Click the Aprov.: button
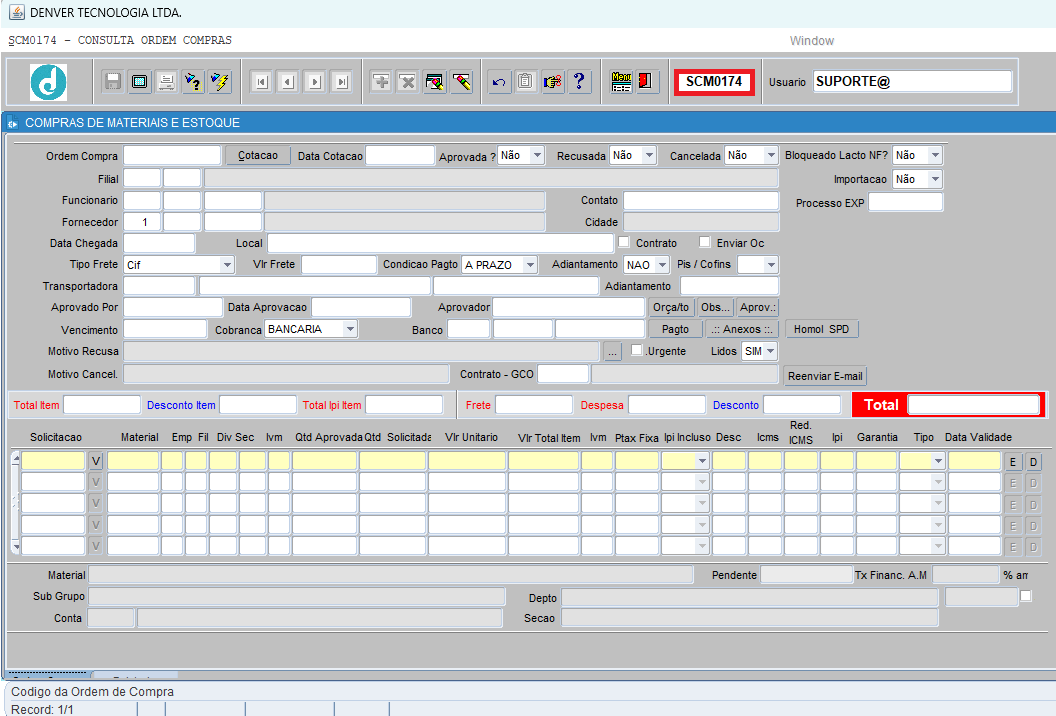This screenshot has height=716, width=1056. (758, 307)
